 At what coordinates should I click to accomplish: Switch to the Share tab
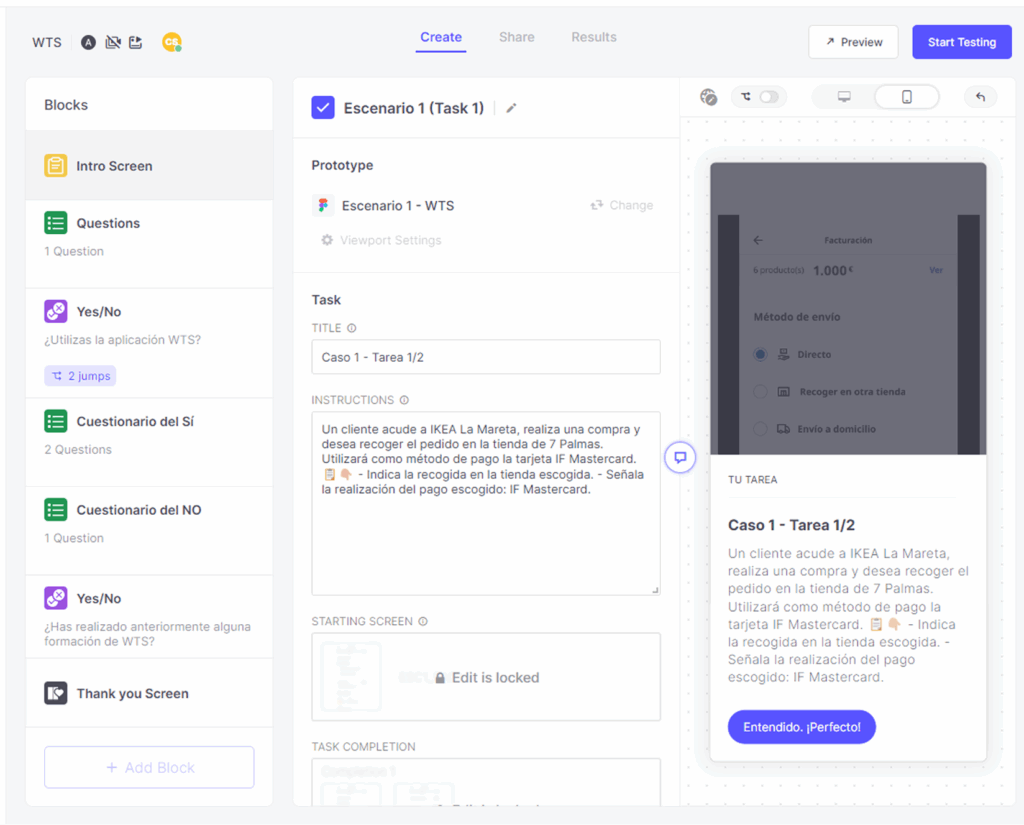516,37
